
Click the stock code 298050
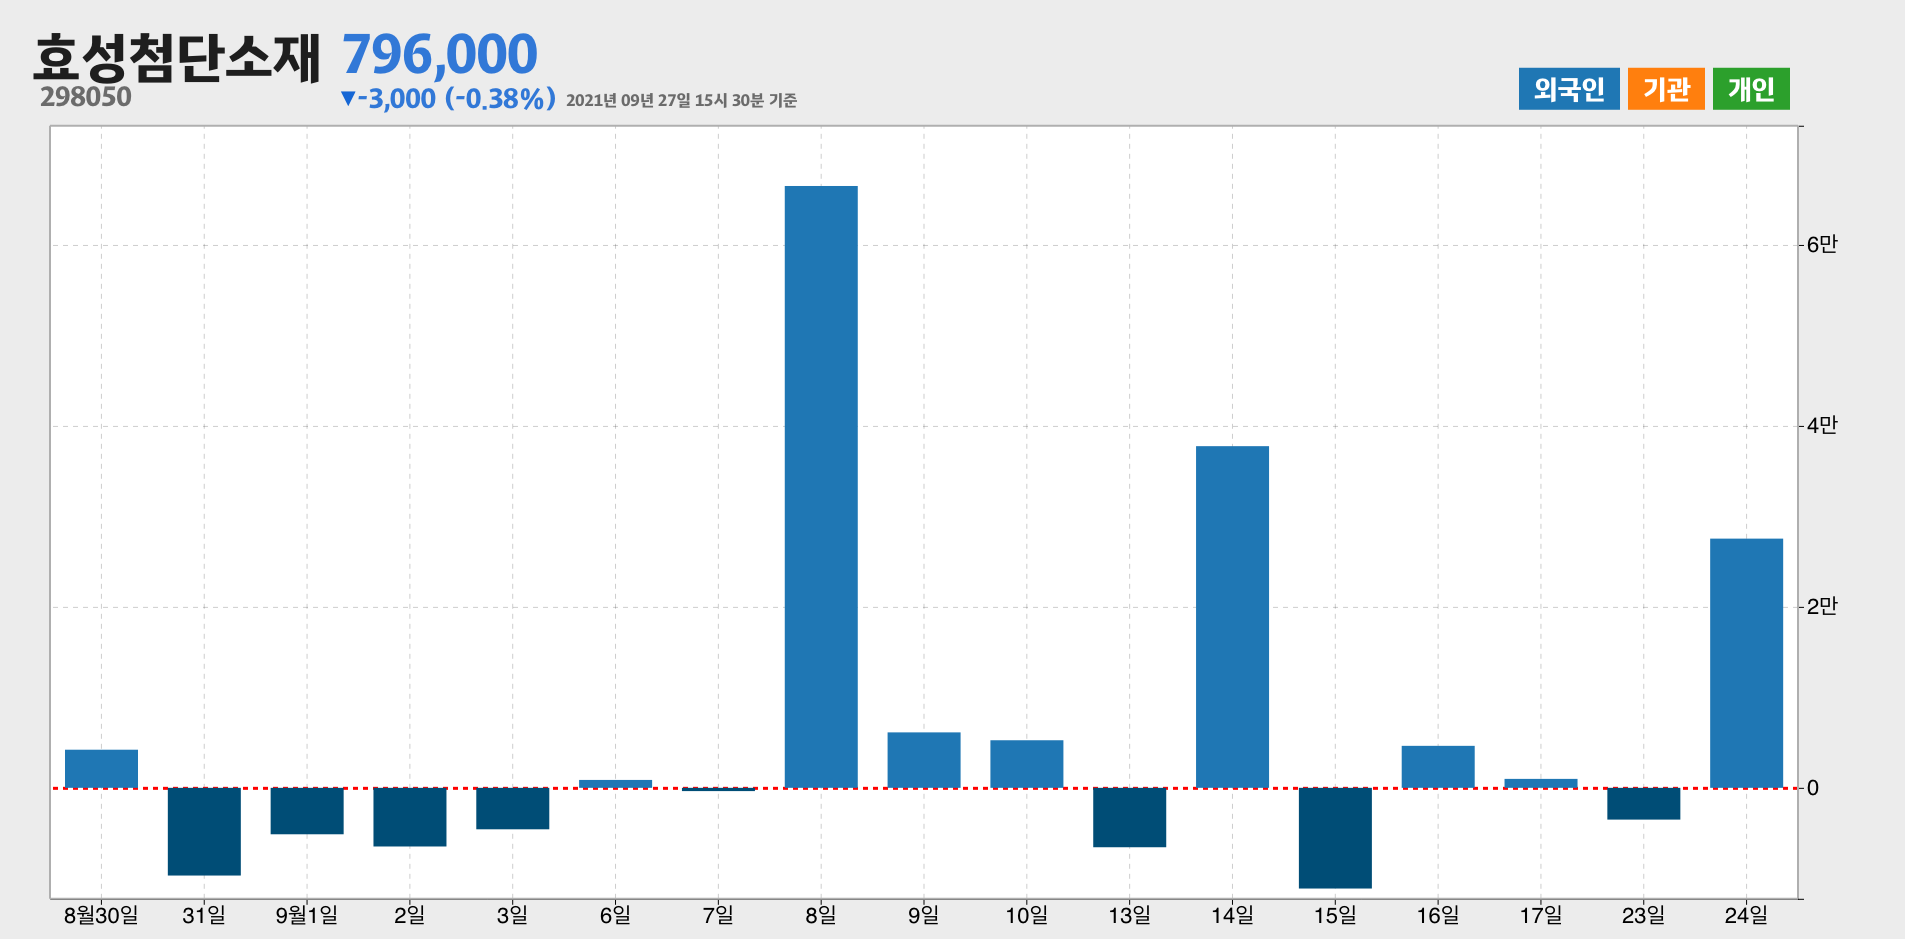tap(86, 97)
